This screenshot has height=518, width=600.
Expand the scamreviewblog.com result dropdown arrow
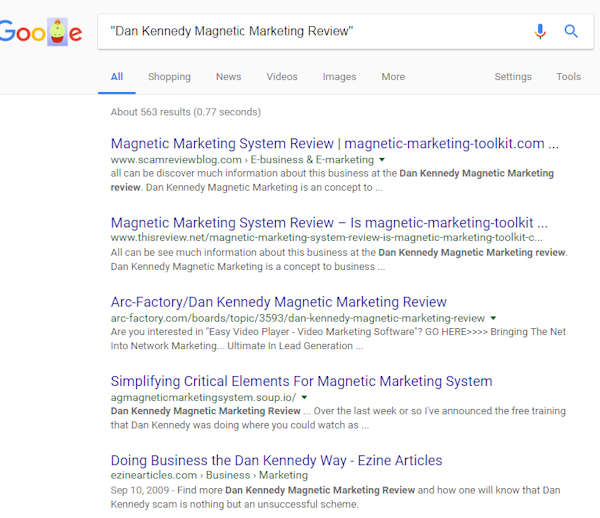tap(382, 160)
